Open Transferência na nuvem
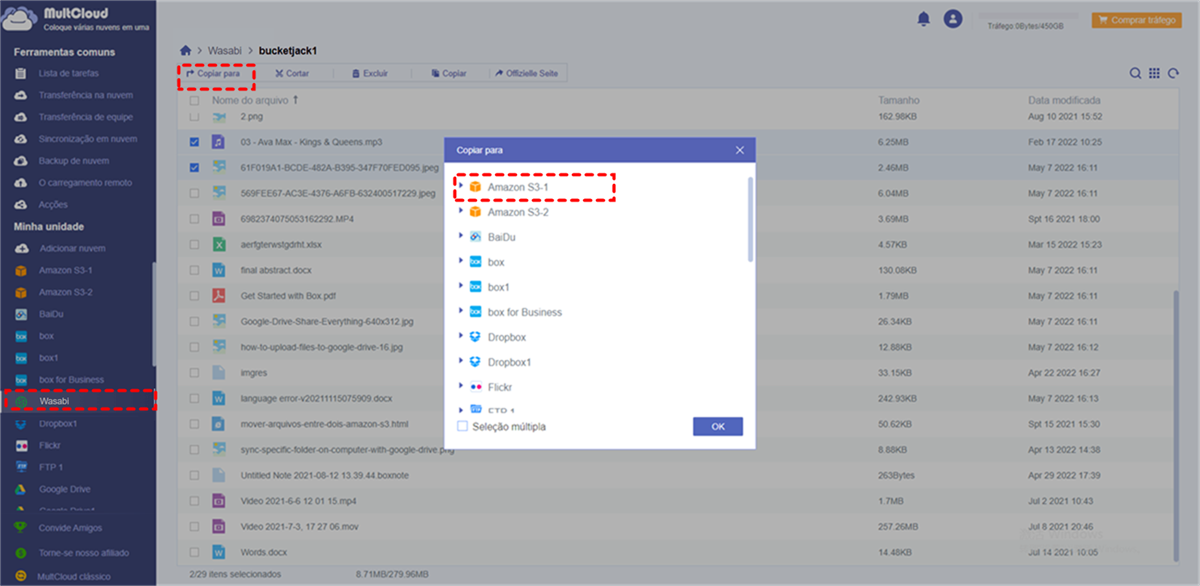 (86, 95)
